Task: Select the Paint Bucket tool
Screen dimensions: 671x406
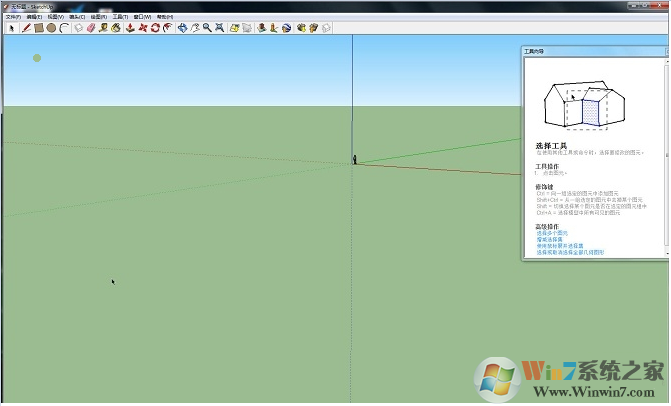Action: (116, 28)
